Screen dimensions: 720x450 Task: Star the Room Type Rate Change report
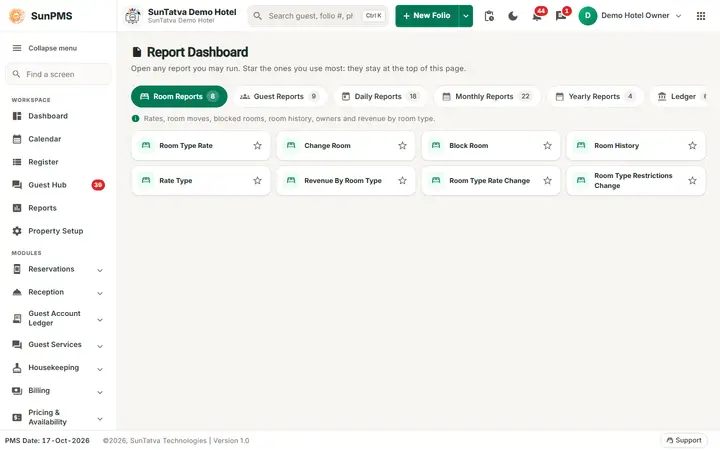pos(547,180)
